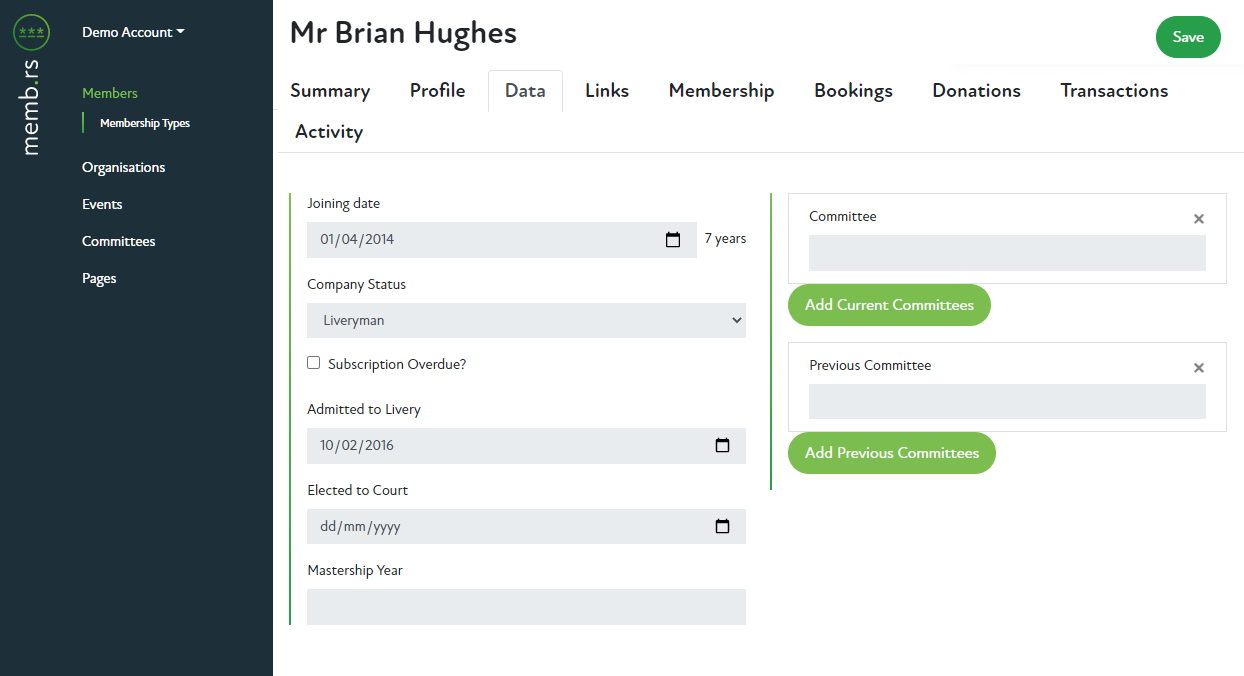Click the Mastership Year input field
Viewport: 1244px width, 676px height.
point(526,607)
